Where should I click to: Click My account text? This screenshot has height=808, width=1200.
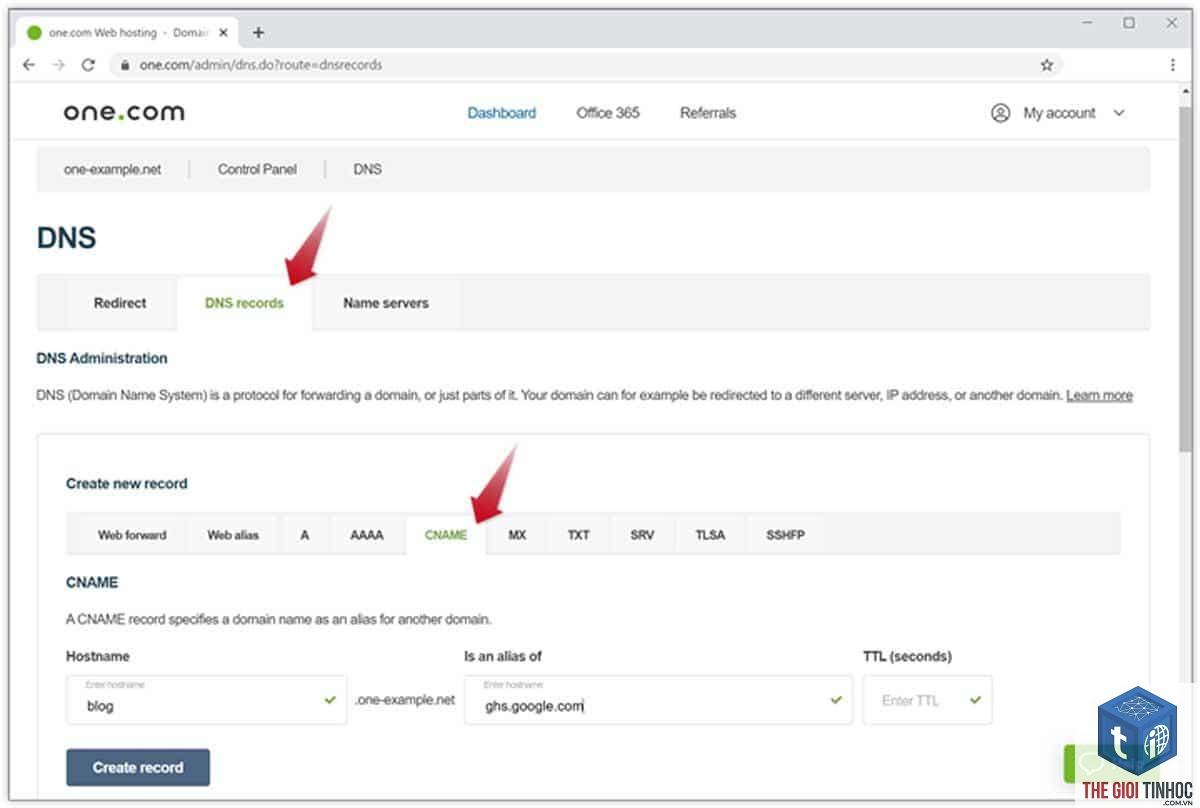[x=1059, y=113]
